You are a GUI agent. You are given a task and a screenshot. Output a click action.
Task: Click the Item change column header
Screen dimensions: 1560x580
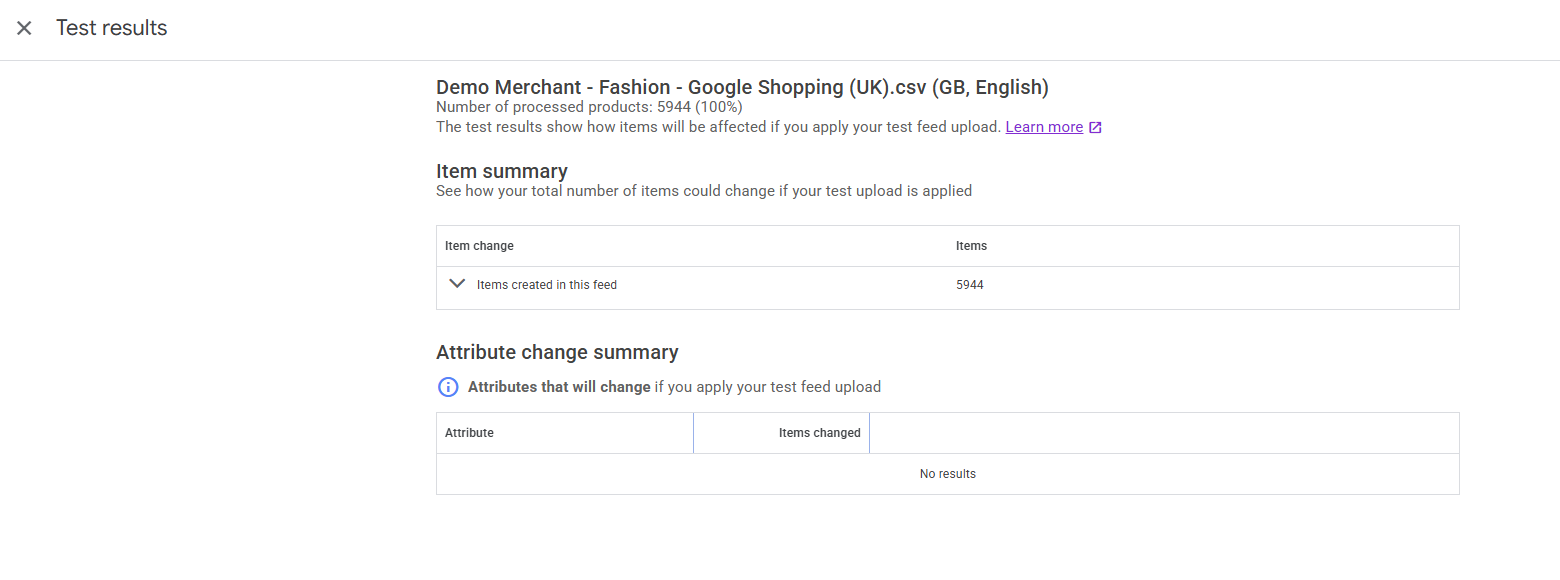click(x=479, y=246)
